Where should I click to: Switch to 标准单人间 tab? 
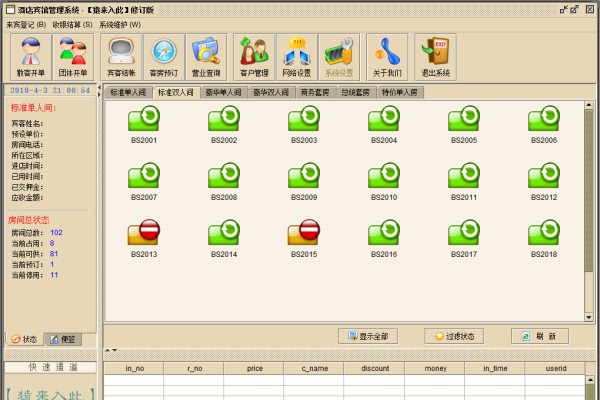(x=128, y=93)
